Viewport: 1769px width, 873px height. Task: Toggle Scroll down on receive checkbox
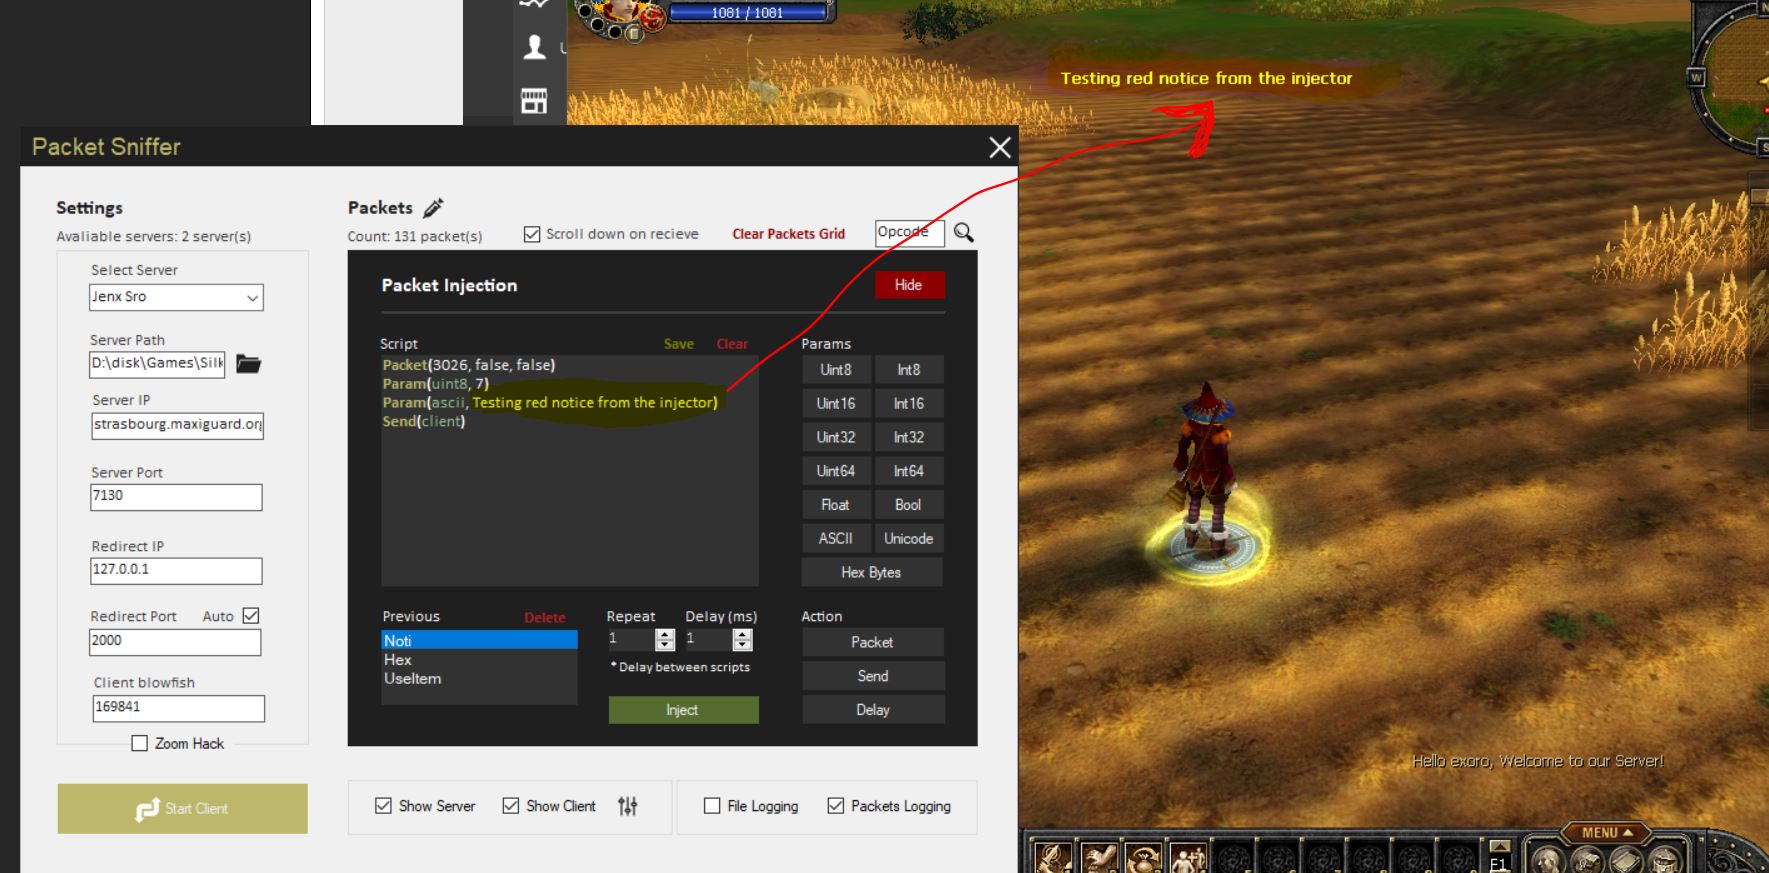click(x=532, y=234)
